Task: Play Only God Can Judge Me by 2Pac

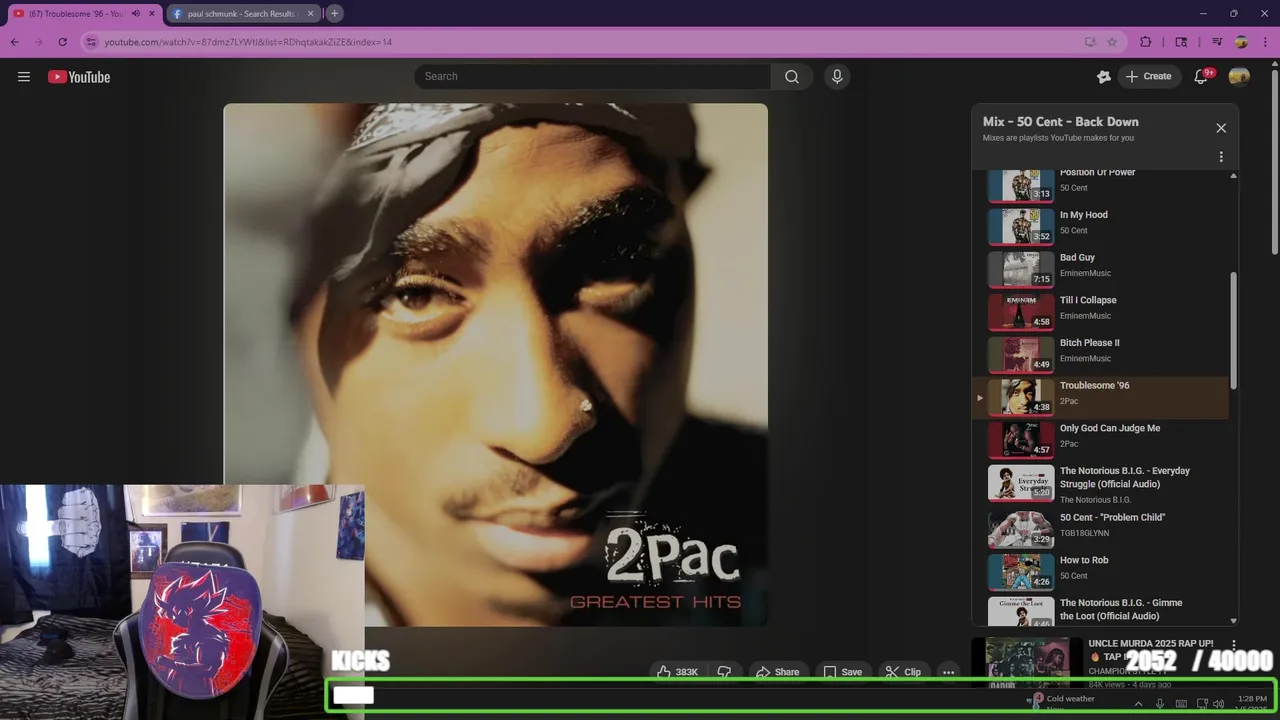Action: pos(1100,440)
